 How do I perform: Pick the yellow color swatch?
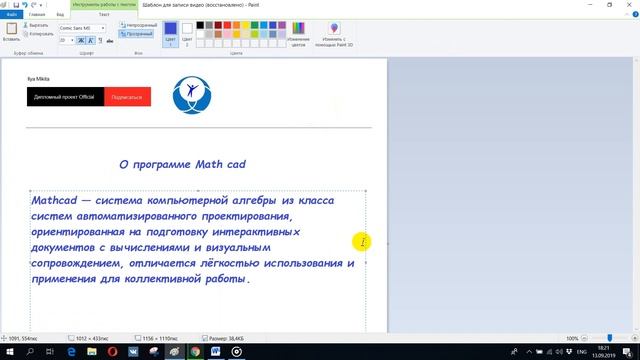pyautogui.click(x=246, y=25)
